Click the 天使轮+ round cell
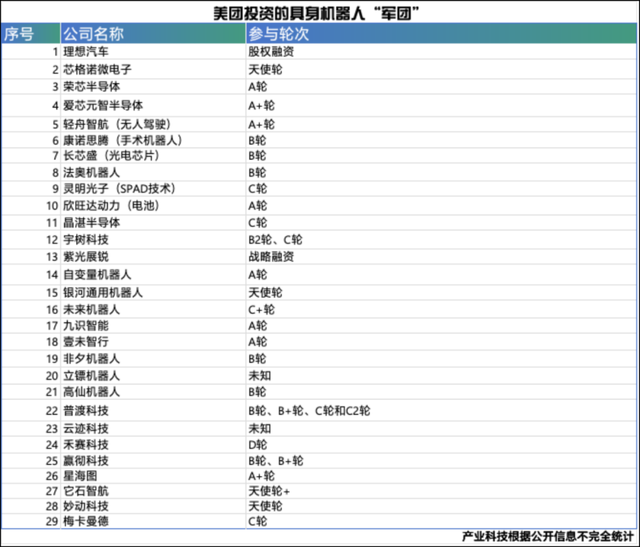Viewport: 640px width, 547px height. [x=441, y=491]
